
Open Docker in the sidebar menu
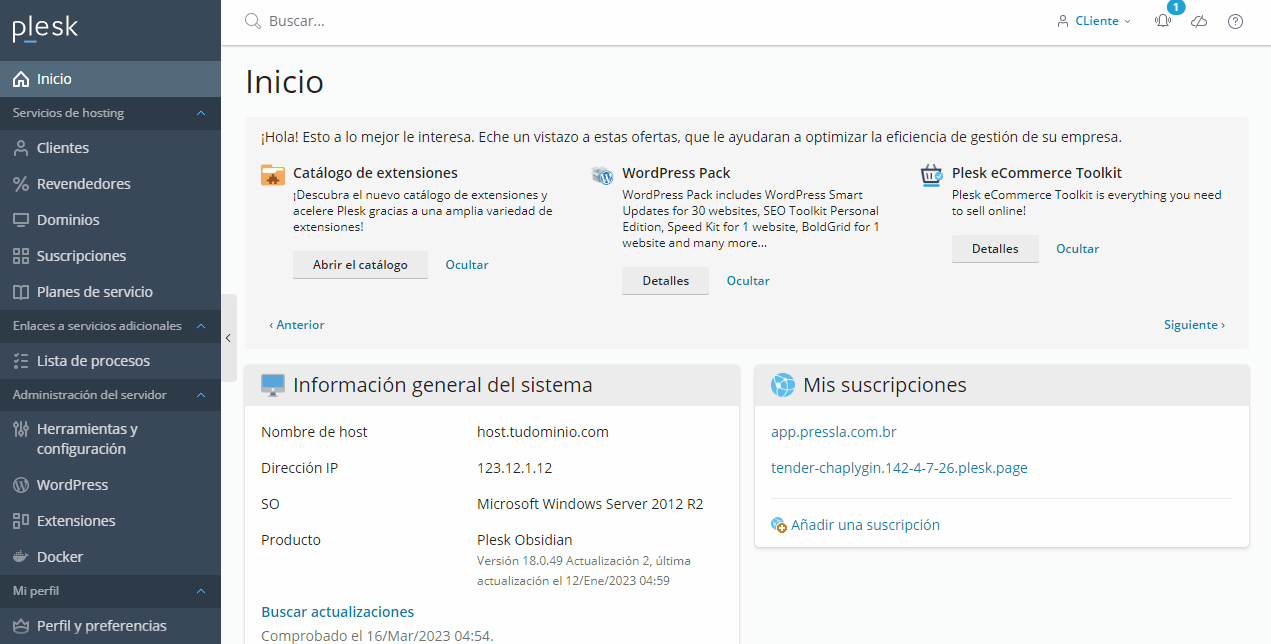tap(110, 557)
